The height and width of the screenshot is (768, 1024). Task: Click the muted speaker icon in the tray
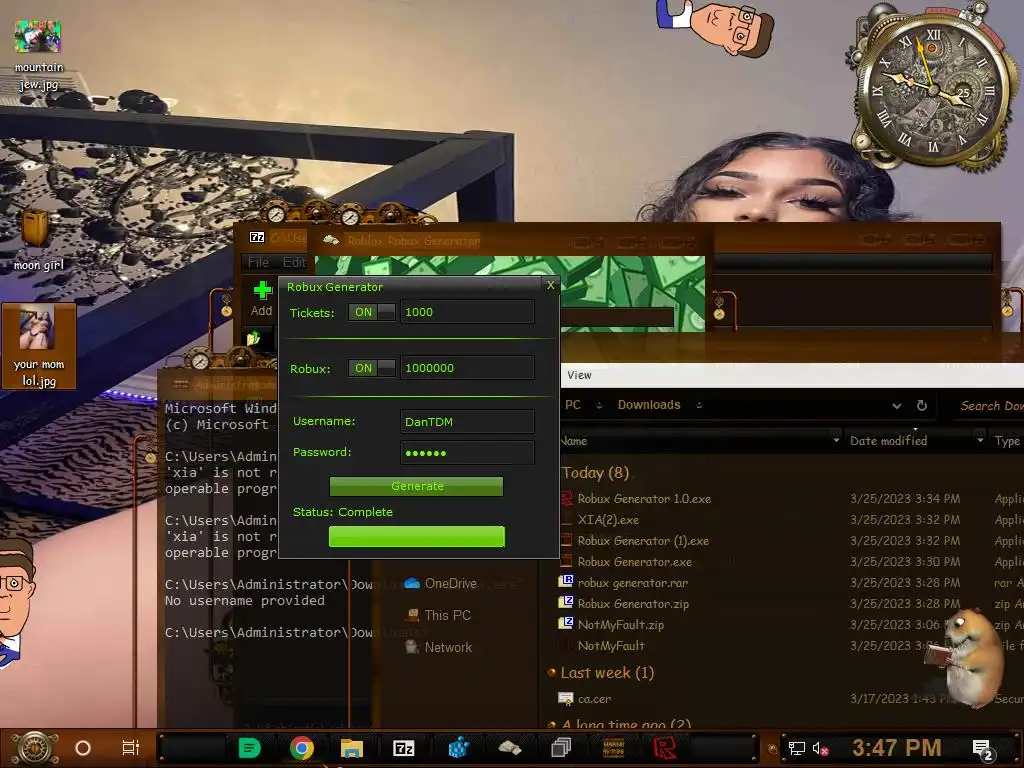pos(820,748)
